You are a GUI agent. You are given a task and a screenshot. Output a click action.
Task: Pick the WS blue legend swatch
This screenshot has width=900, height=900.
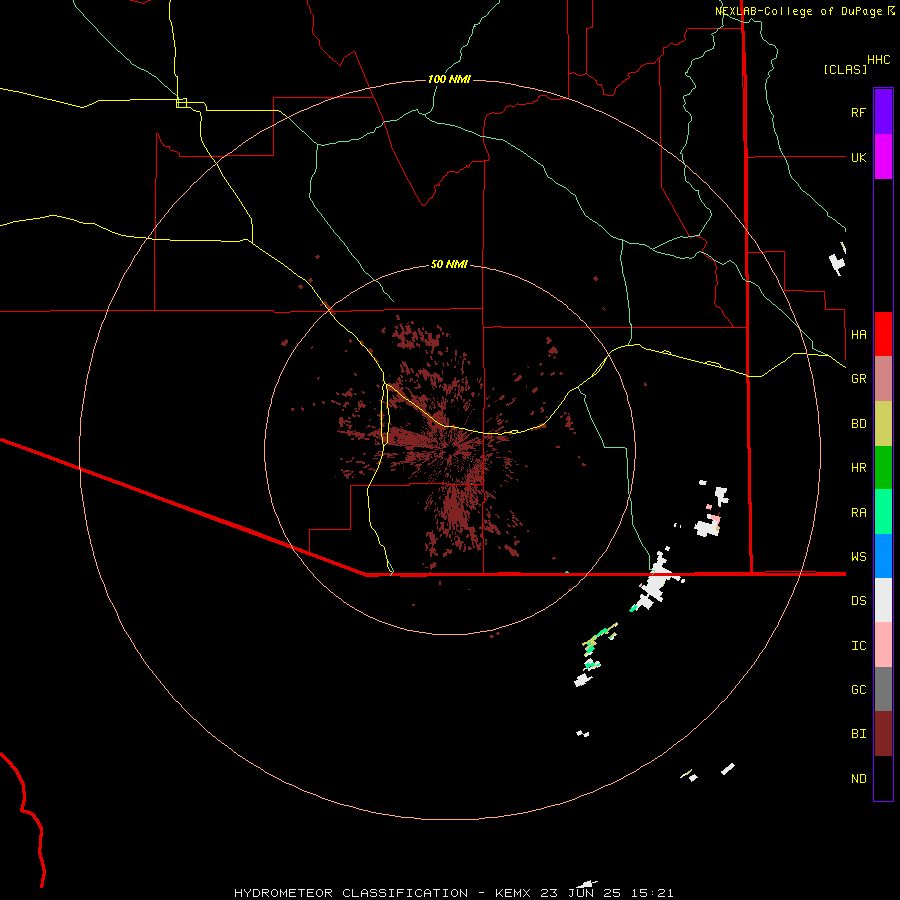tap(883, 556)
